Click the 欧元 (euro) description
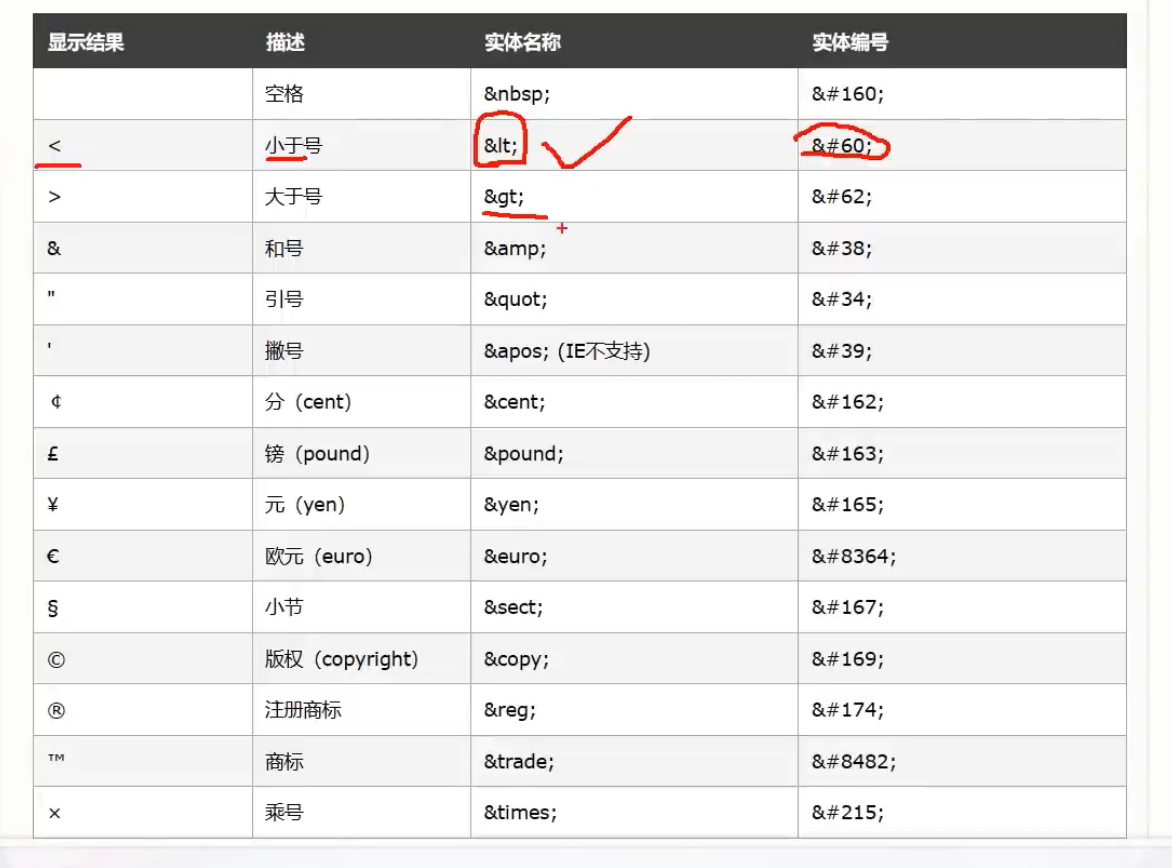The width and height of the screenshot is (1172, 868). (318, 556)
